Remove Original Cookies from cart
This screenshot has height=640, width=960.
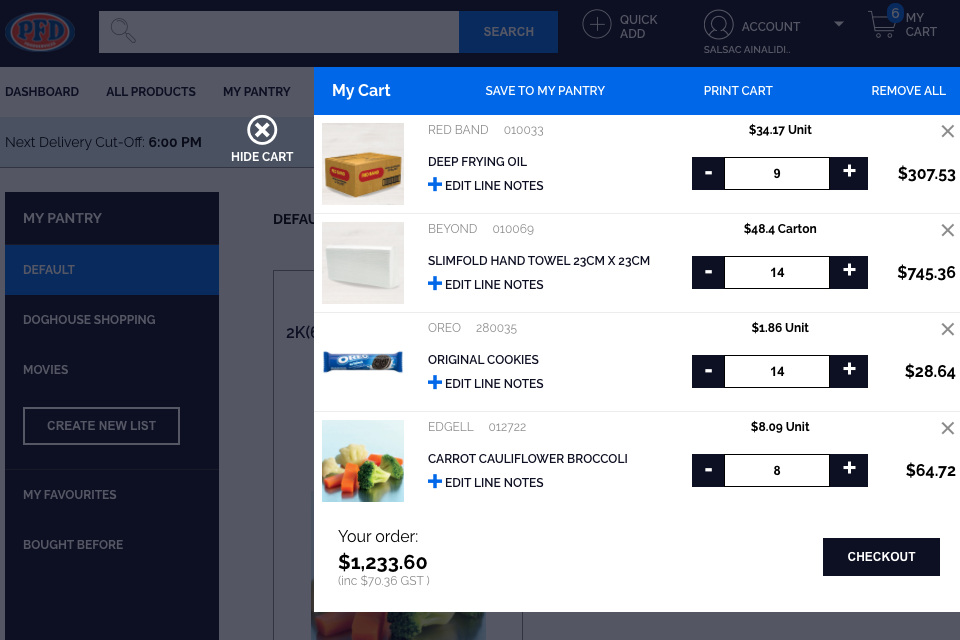[947, 329]
